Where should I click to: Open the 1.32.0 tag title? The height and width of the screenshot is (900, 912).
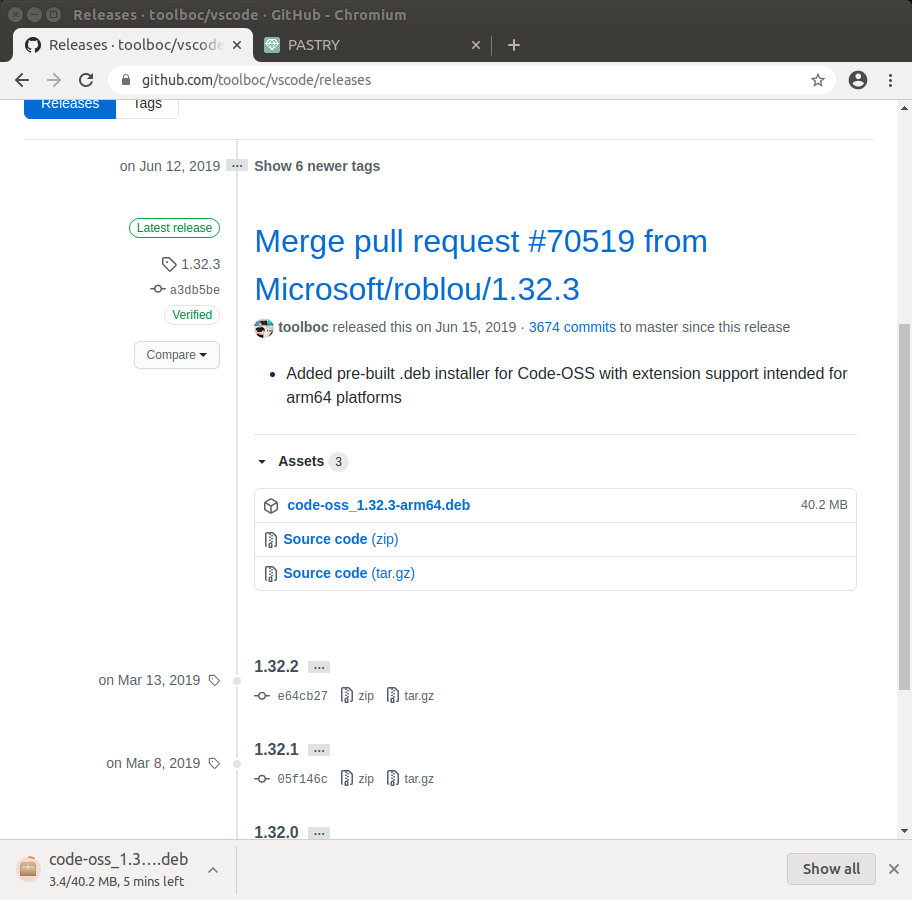276,833
